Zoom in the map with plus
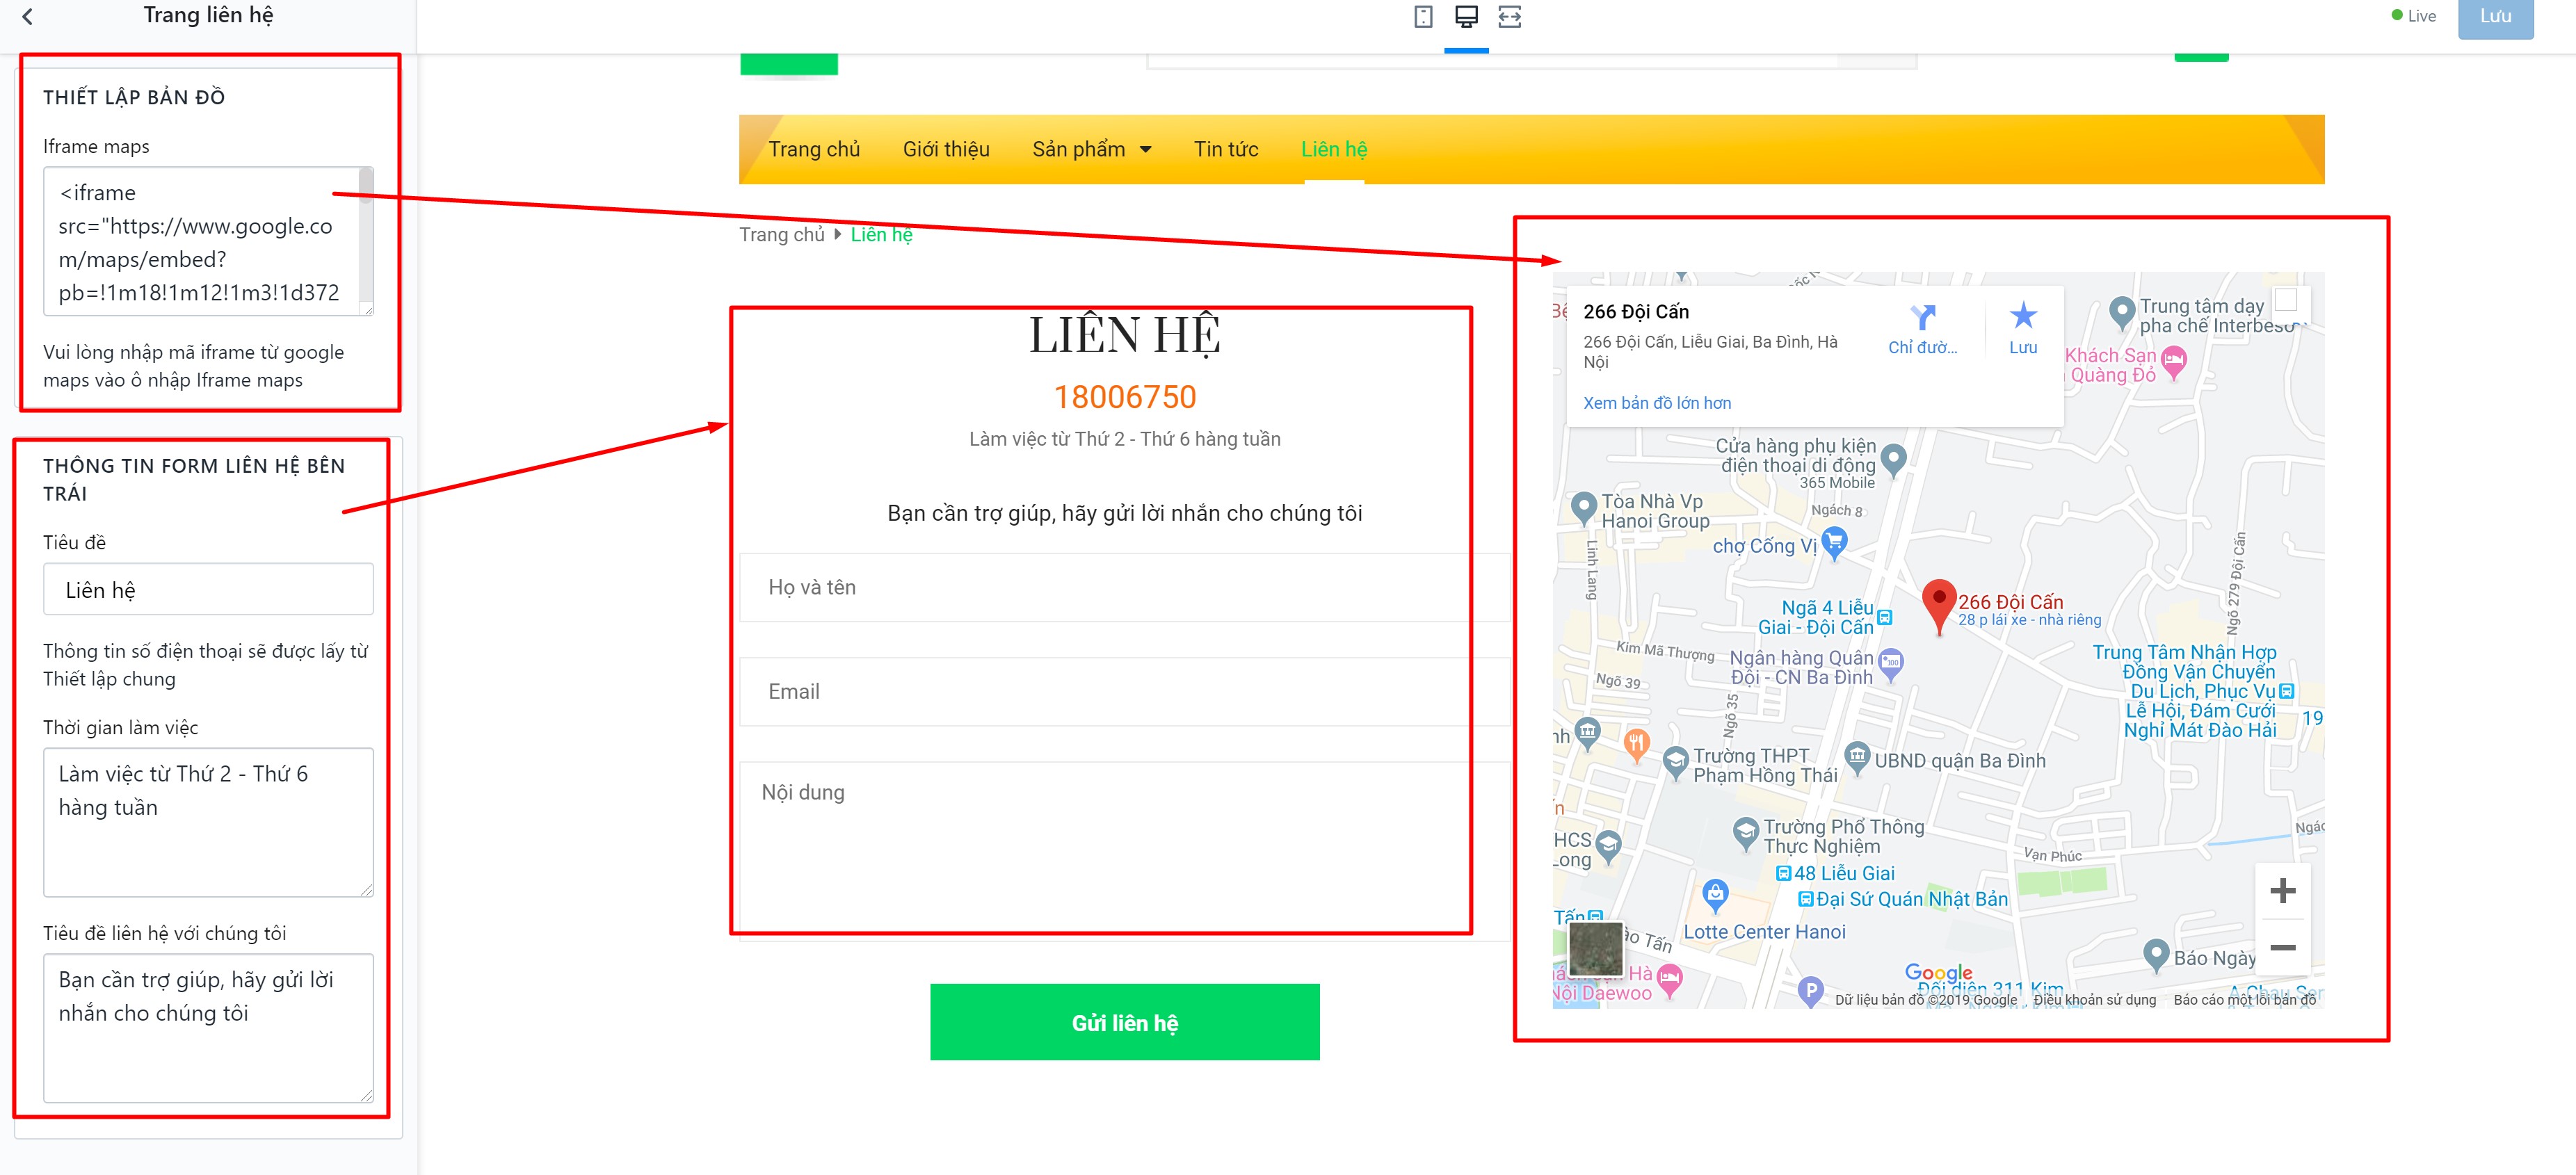The height and width of the screenshot is (1175, 2576). (x=2282, y=890)
